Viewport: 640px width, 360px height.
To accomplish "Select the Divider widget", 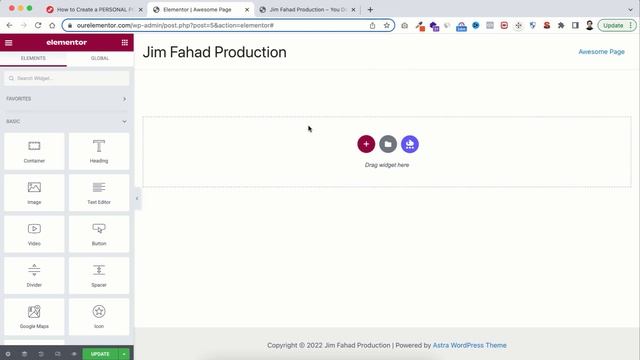I will [34, 276].
